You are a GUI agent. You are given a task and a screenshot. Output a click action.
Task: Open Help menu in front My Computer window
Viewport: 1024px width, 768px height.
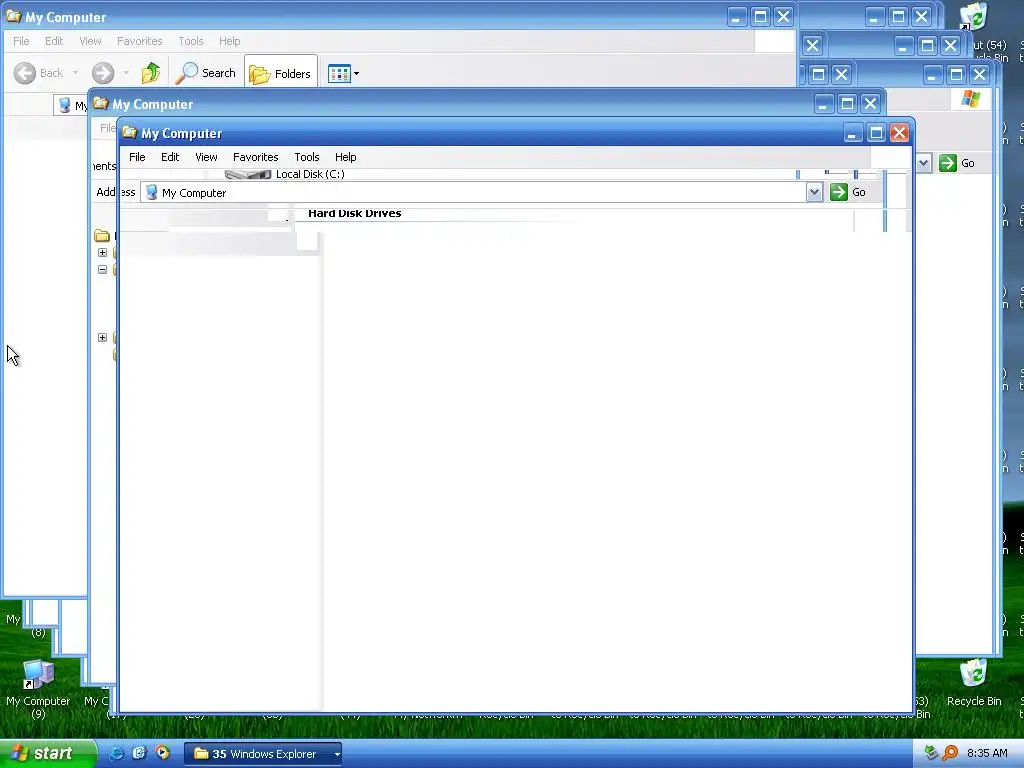point(345,157)
